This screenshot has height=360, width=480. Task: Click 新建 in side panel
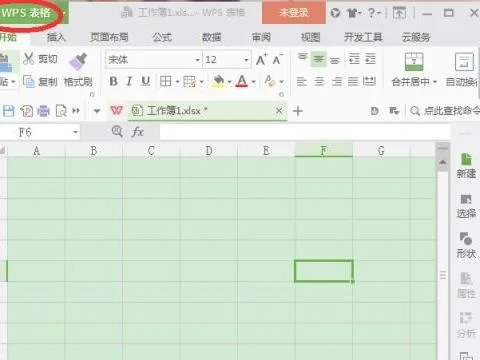466,166
